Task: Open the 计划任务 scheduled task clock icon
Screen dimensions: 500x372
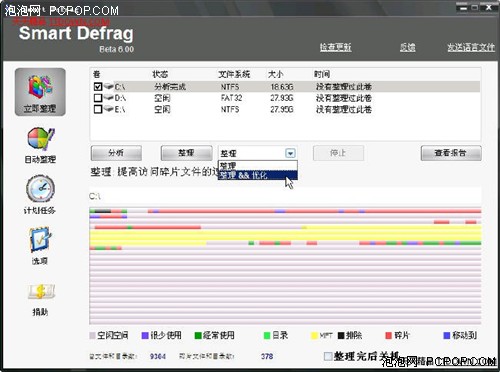Action: coord(40,189)
